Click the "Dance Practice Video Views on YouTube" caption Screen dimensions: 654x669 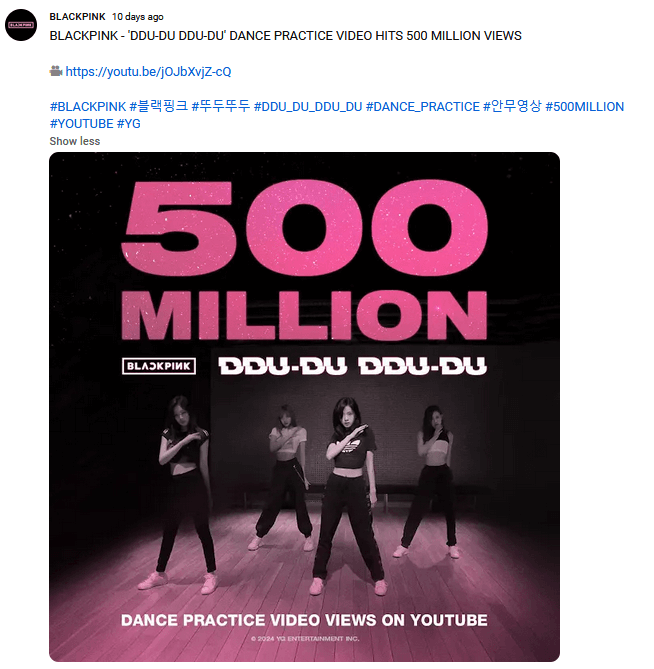point(304,620)
